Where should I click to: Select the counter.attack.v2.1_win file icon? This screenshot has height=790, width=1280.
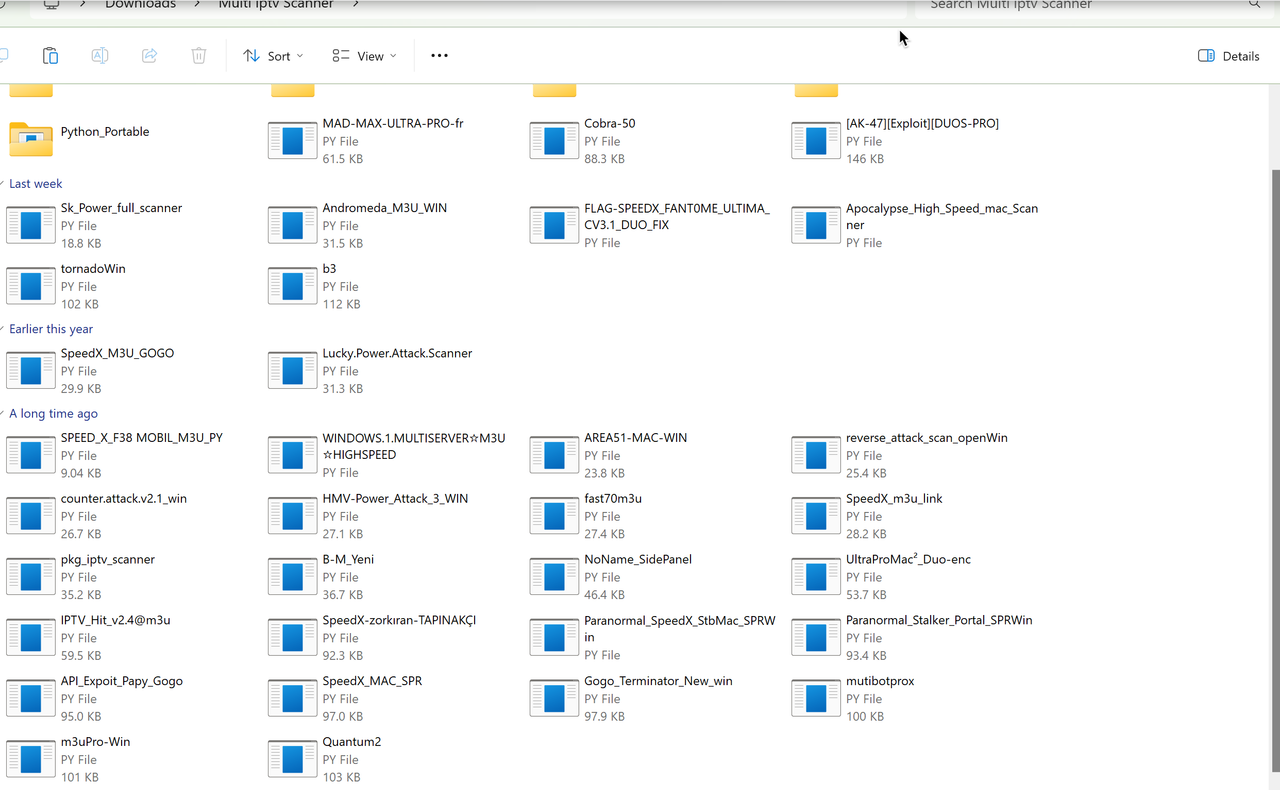coord(31,516)
